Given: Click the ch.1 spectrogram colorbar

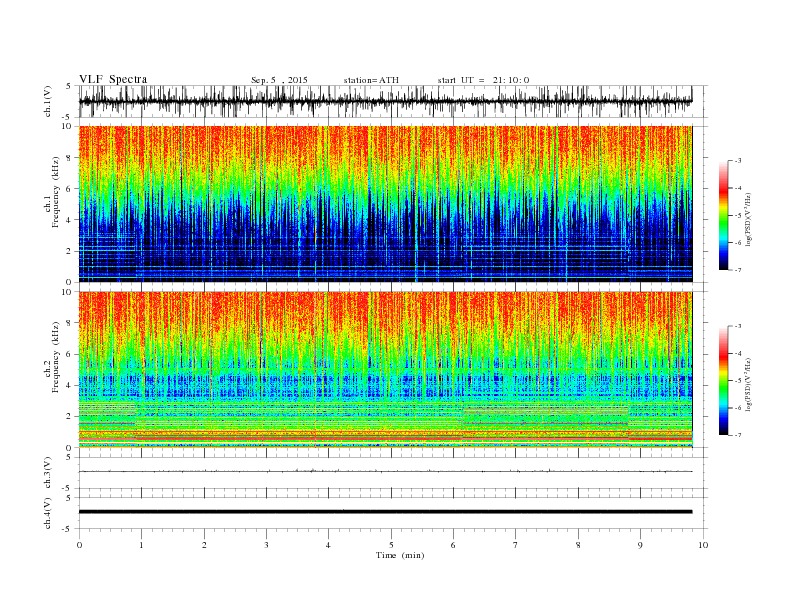Looking at the screenshot, I should pyautogui.click(x=723, y=215).
